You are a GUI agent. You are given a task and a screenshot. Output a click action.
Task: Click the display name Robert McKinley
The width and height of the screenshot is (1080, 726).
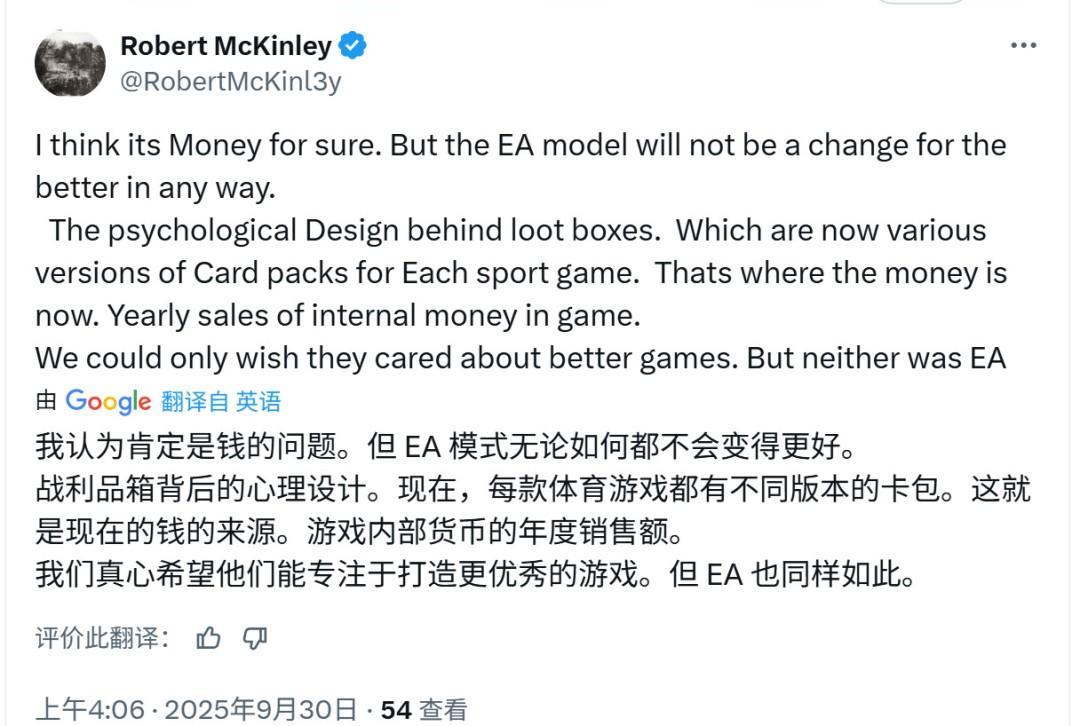226,45
